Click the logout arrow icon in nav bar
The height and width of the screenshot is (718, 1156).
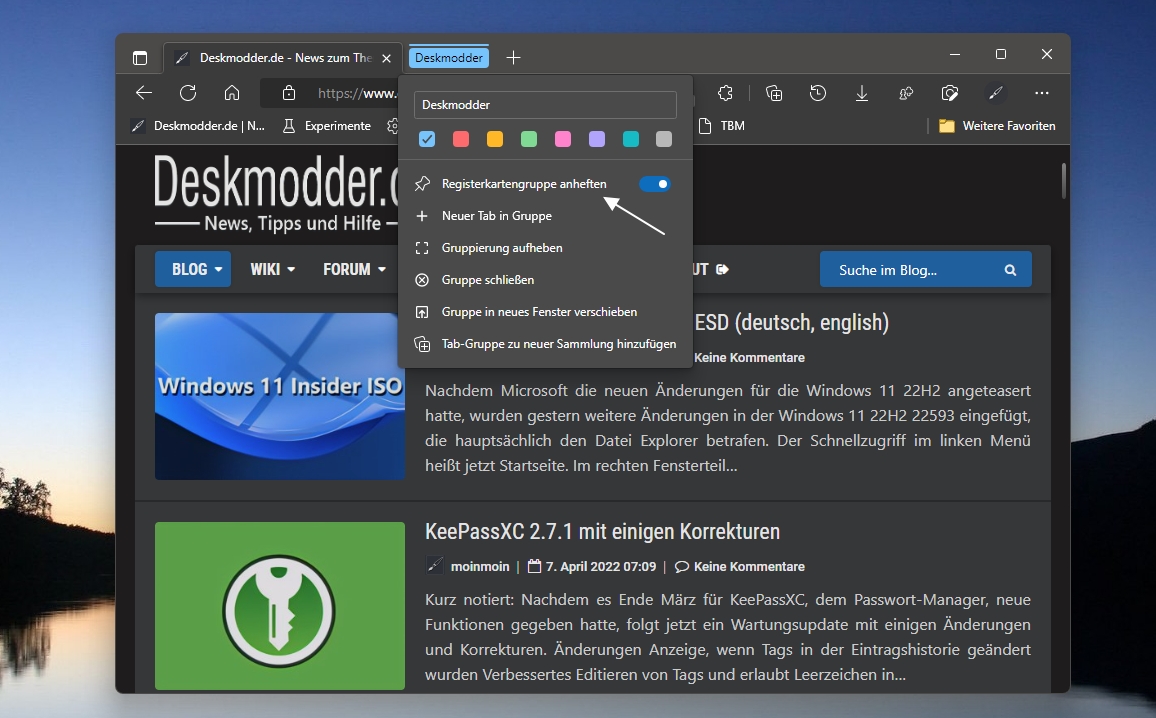tap(722, 269)
